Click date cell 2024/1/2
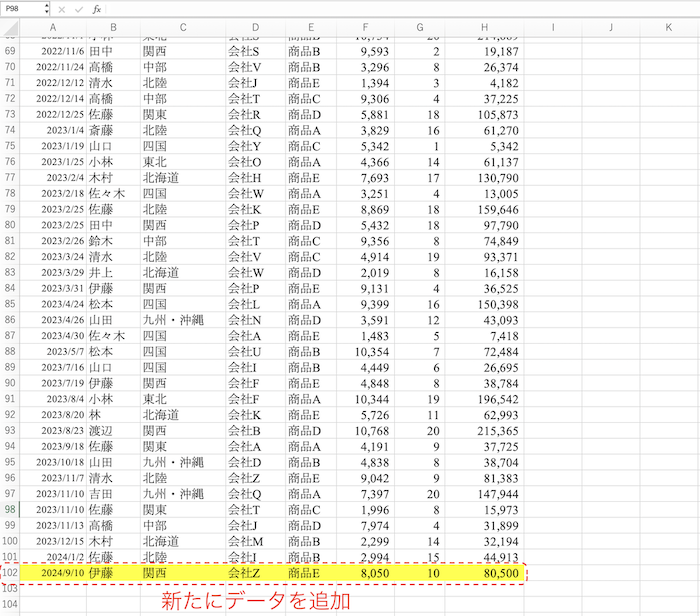700x616 pixels. coord(53,557)
